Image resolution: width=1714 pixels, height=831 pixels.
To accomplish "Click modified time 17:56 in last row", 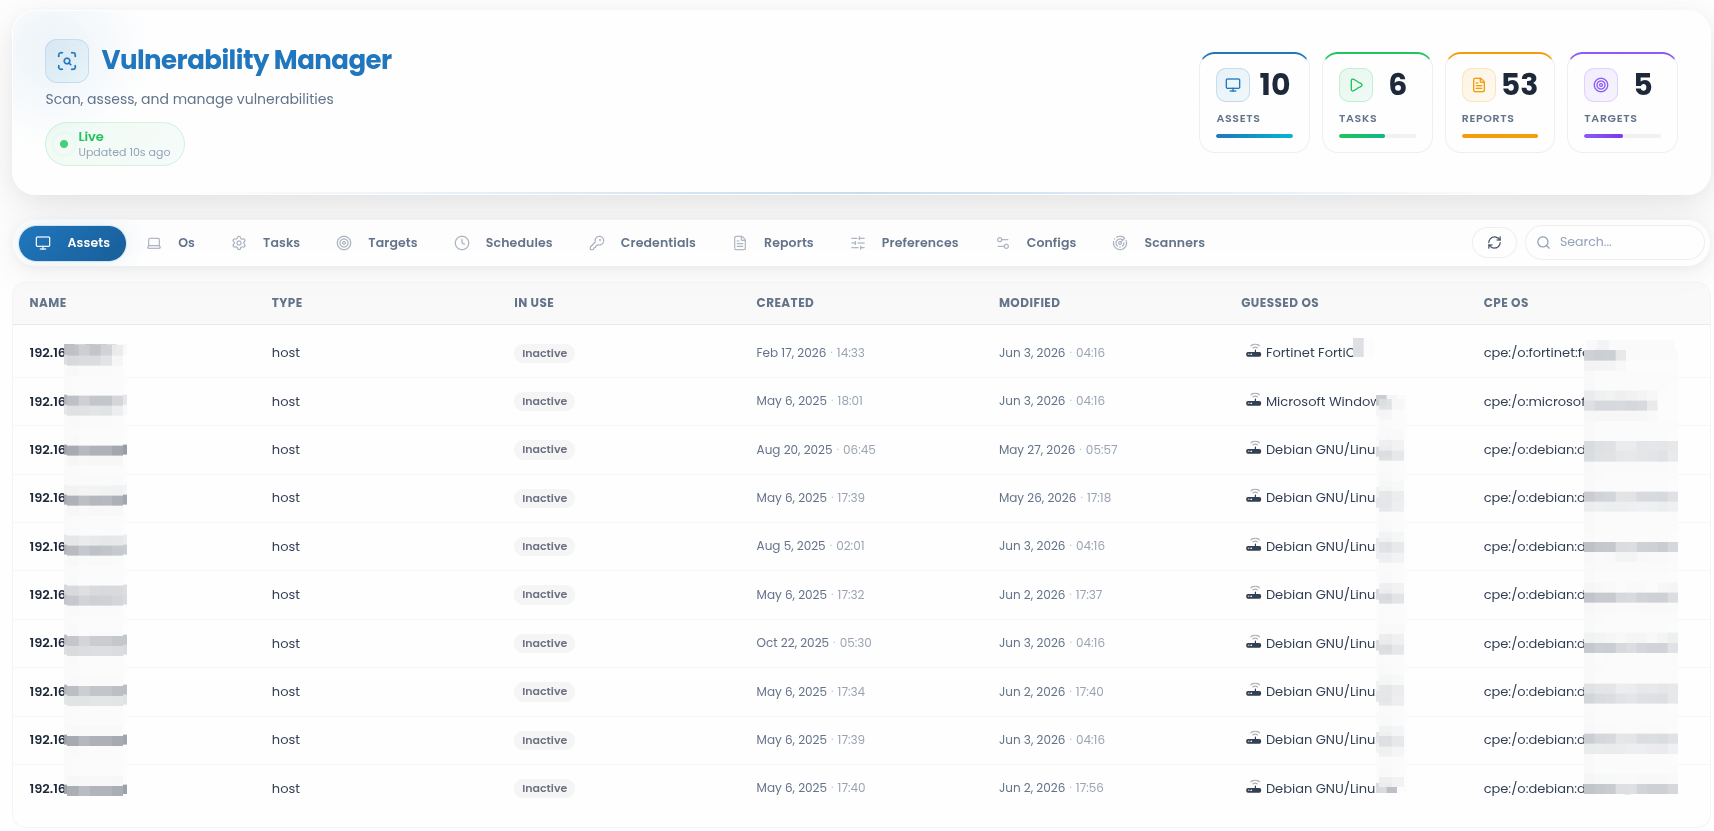I will pos(1089,788).
